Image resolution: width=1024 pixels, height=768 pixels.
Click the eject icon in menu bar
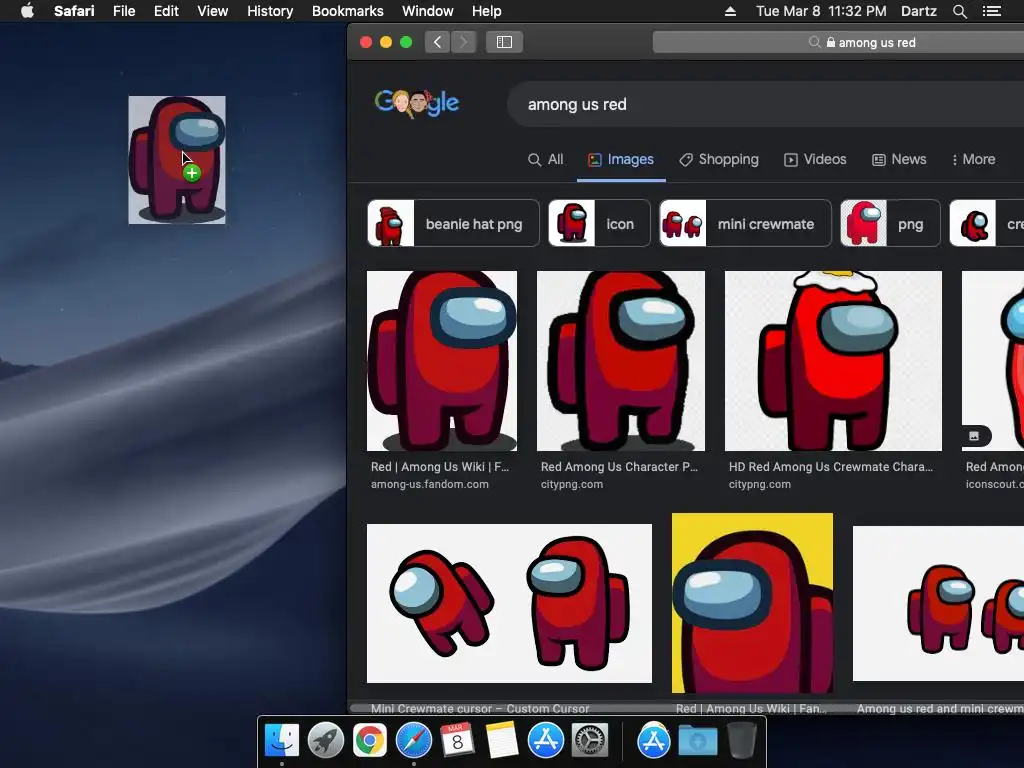tap(730, 11)
